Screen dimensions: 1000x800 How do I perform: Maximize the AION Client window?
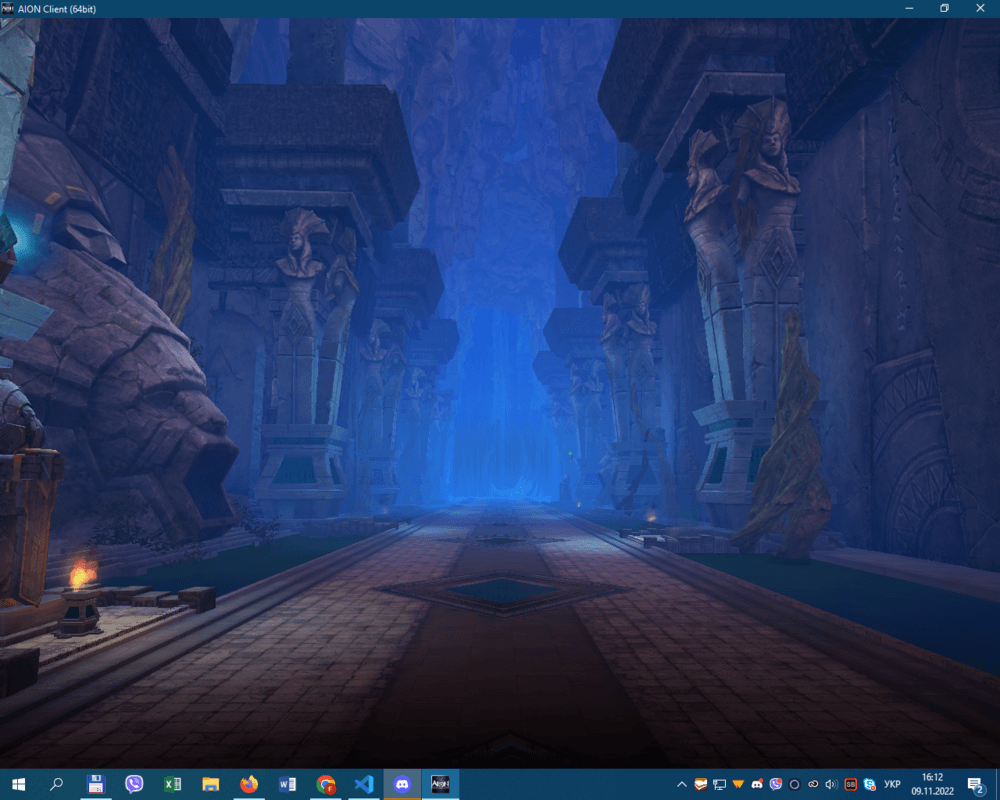[943, 8]
